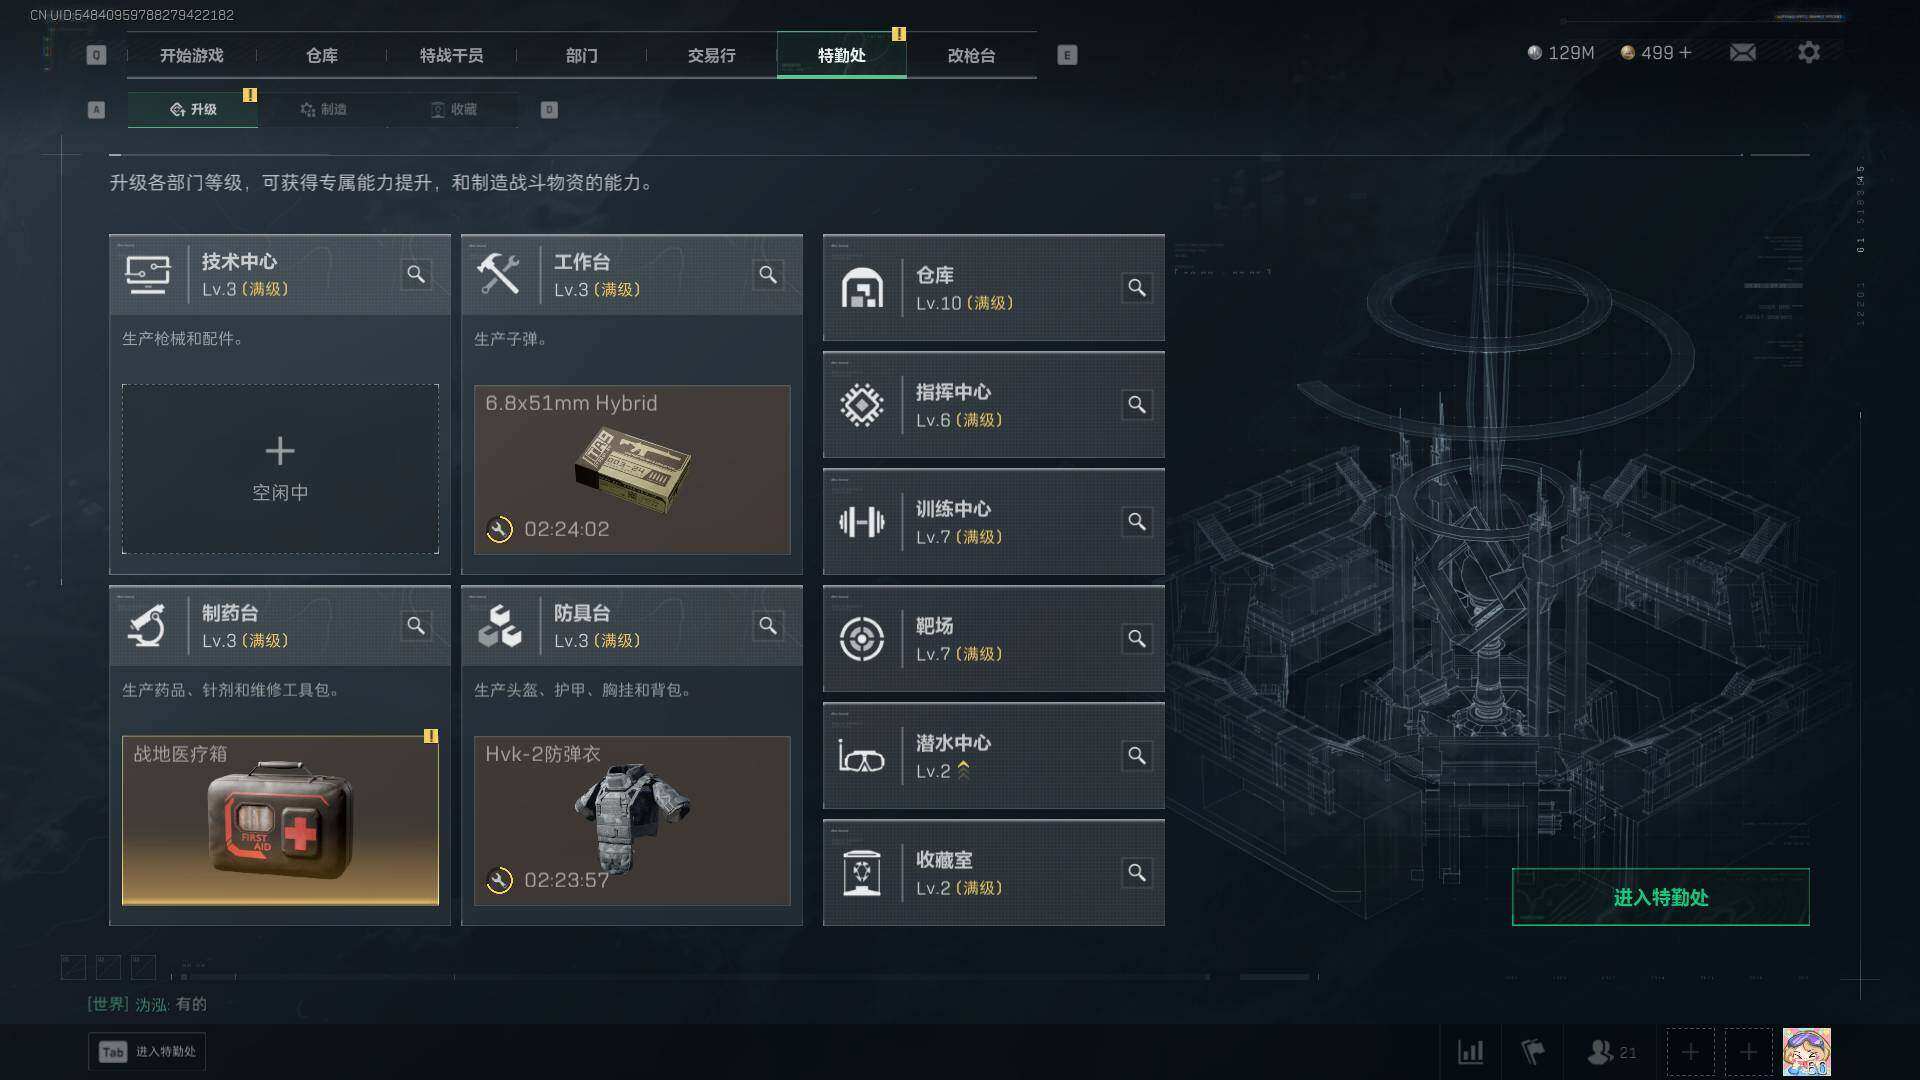Click magnifier on 制药台 card

pyautogui.click(x=416, y=626)
